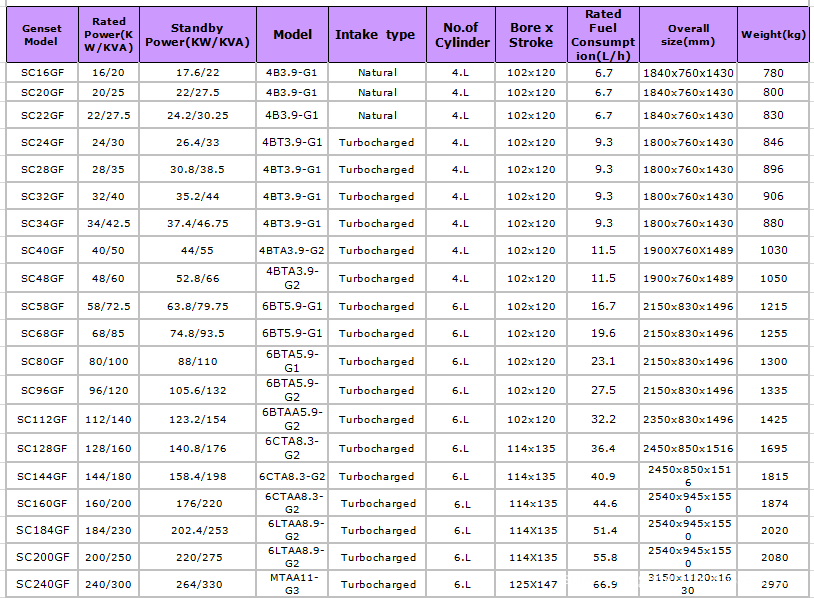
Task: Click rated power value 16/20
Action: click(108, 73)
